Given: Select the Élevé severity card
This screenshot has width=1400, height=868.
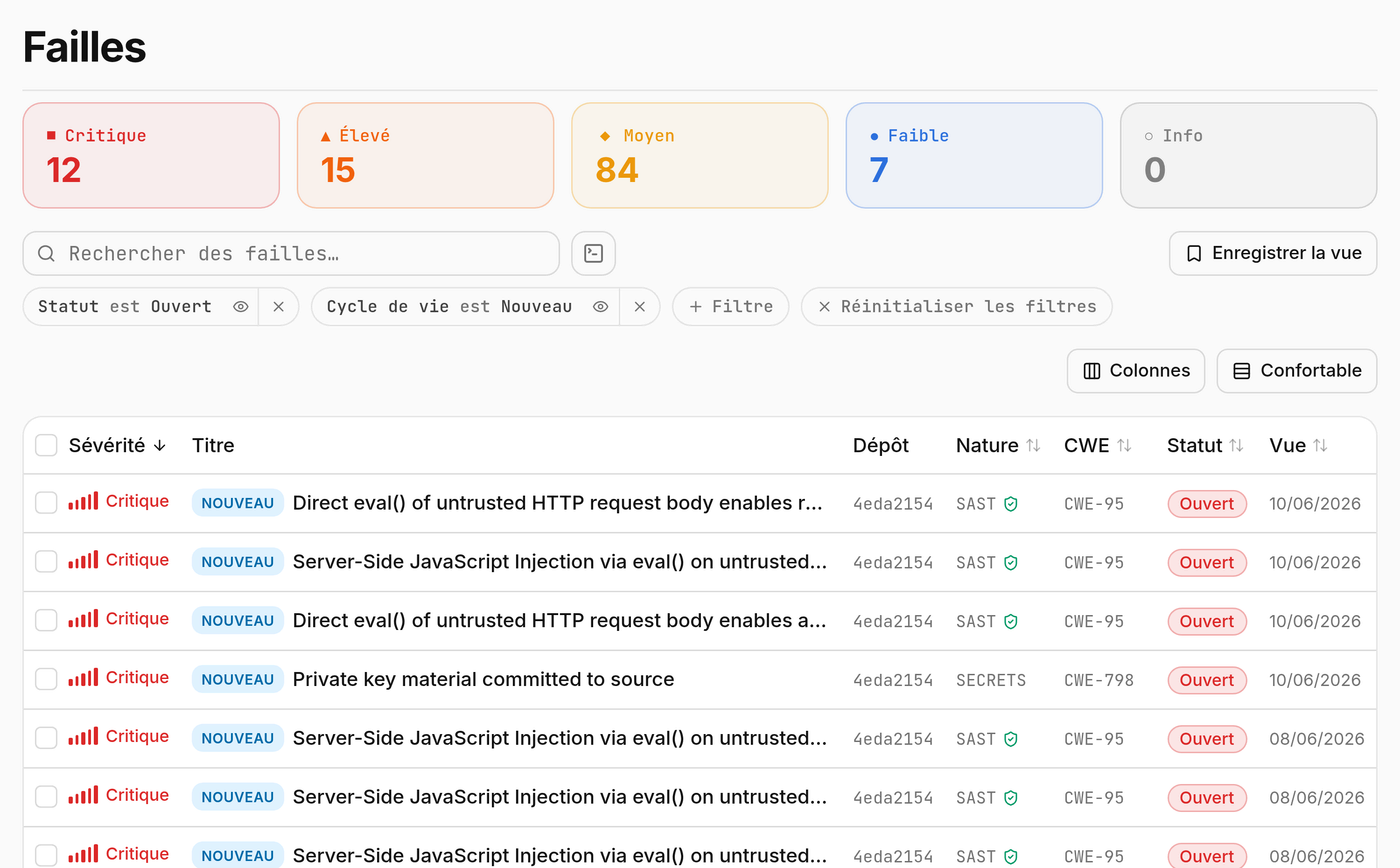Looking at the screenshot, I should coord(425,155).
